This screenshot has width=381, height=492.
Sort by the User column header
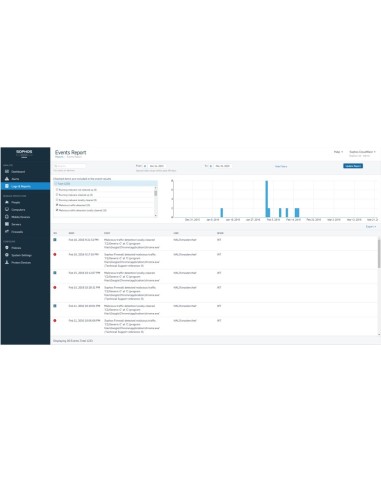(x=176, y=233)
